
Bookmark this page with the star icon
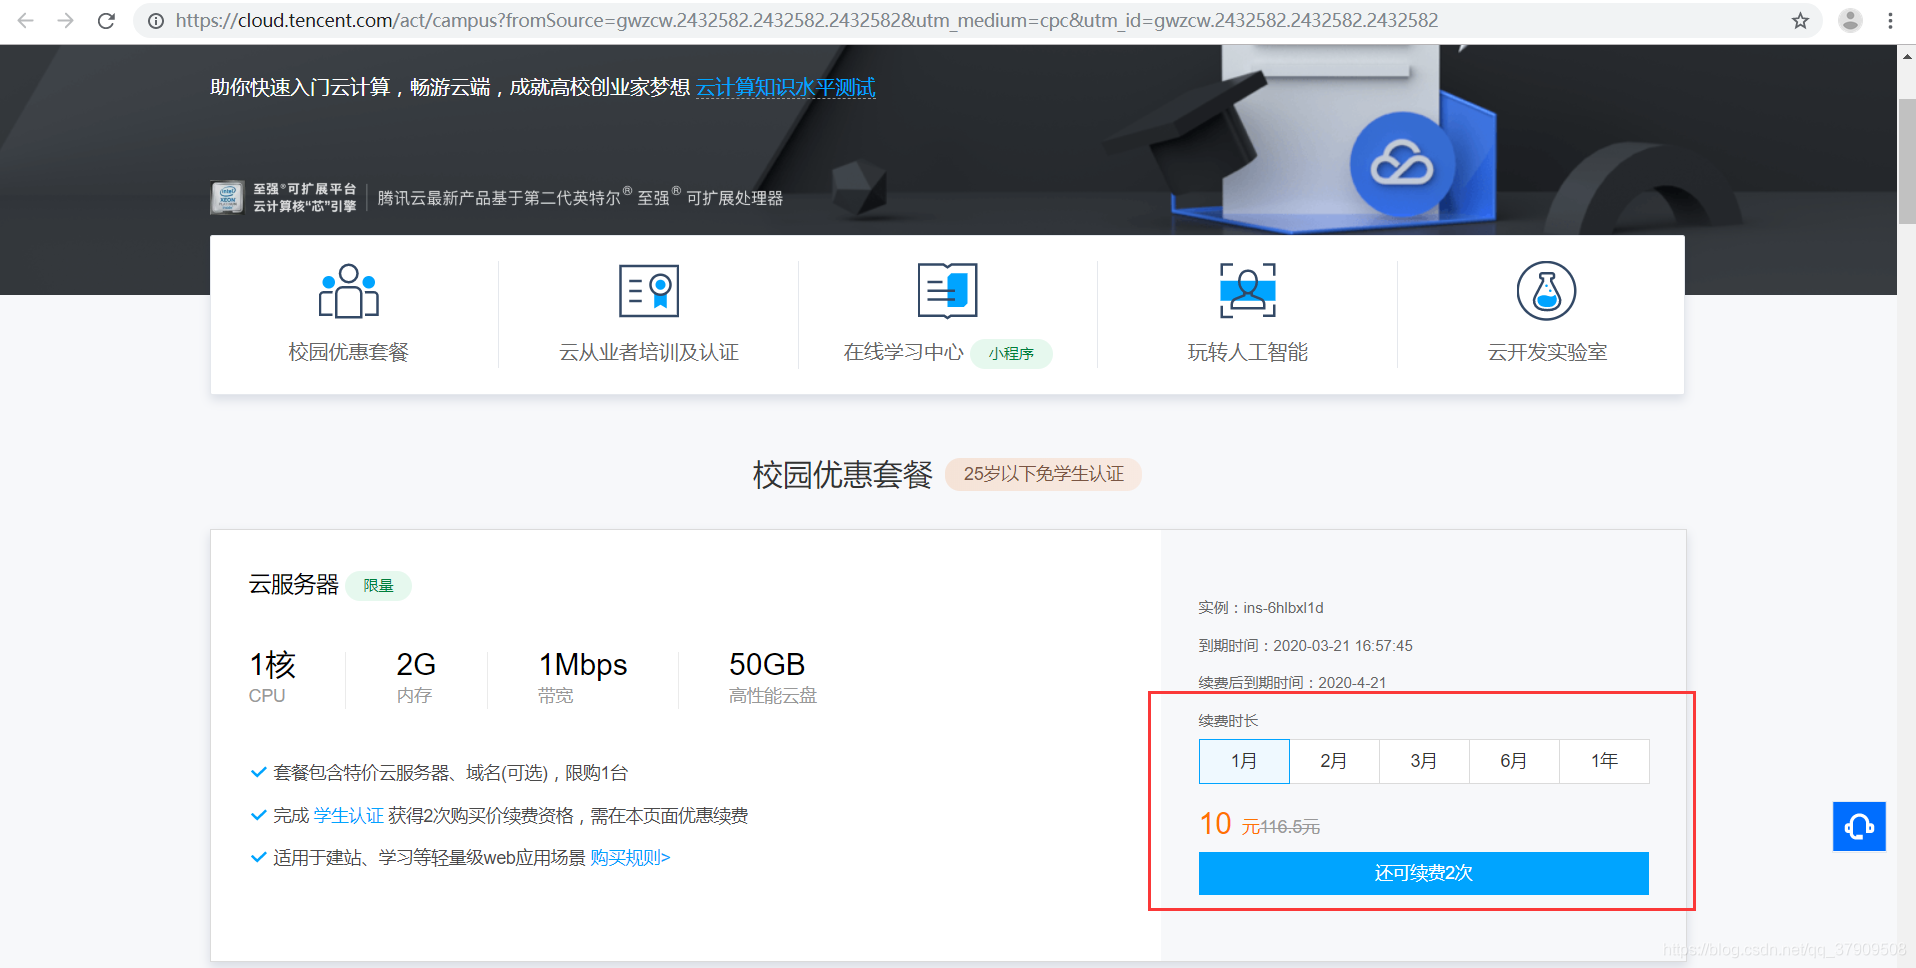[x=1800, y=20]
